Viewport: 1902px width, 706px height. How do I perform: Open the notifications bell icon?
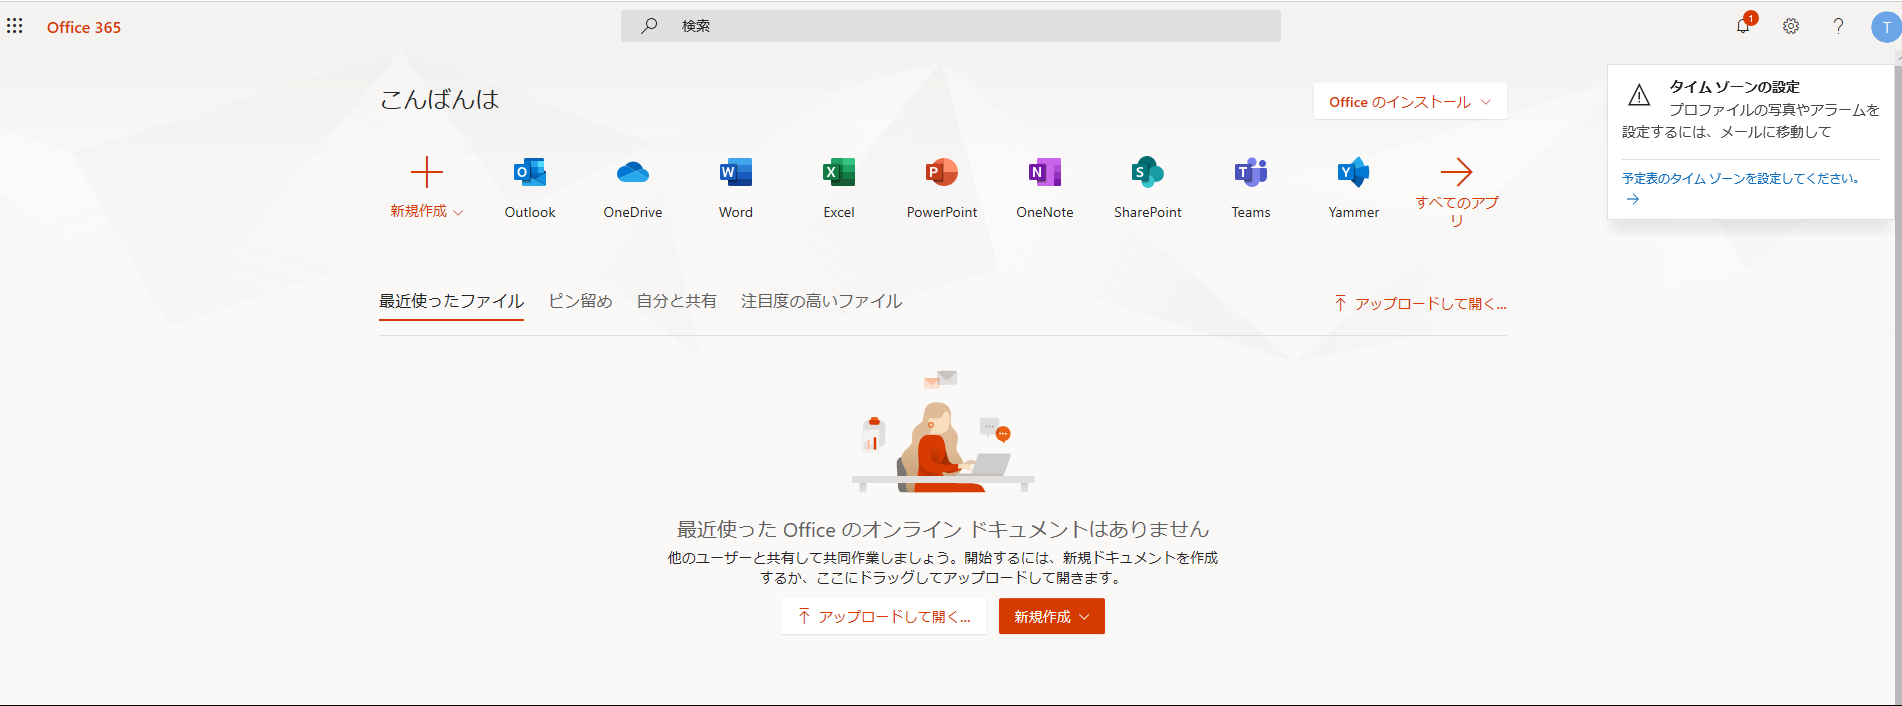point(1744,26)
